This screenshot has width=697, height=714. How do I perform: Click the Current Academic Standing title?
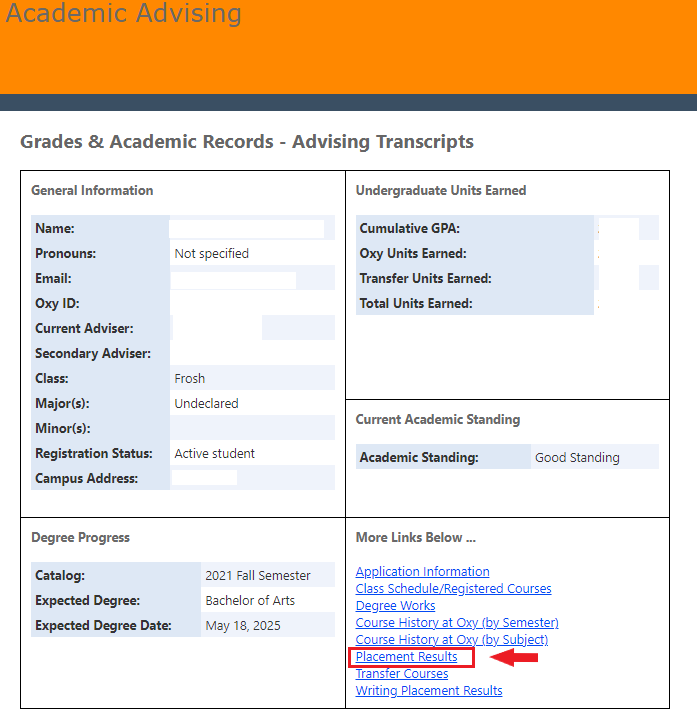pyautogui.click(x=438, y=419)
